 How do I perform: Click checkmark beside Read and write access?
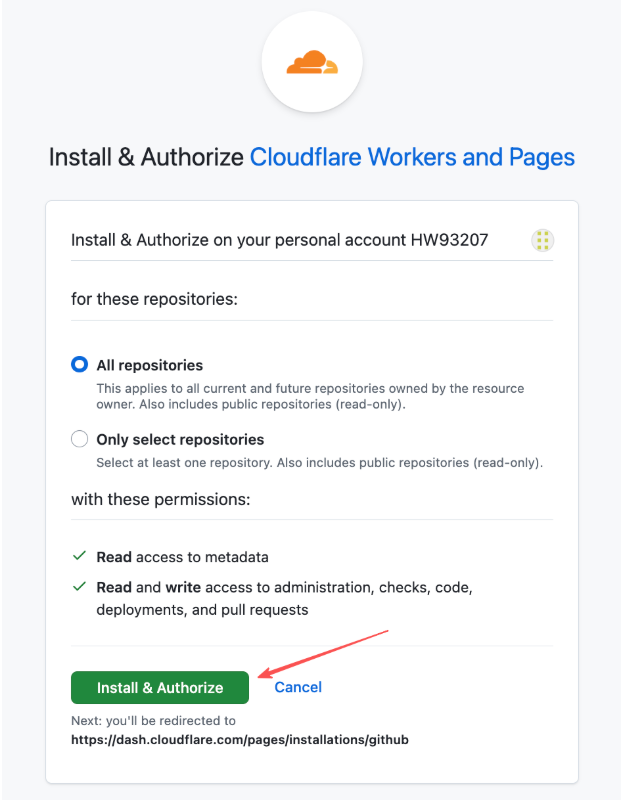pos(79,588)
